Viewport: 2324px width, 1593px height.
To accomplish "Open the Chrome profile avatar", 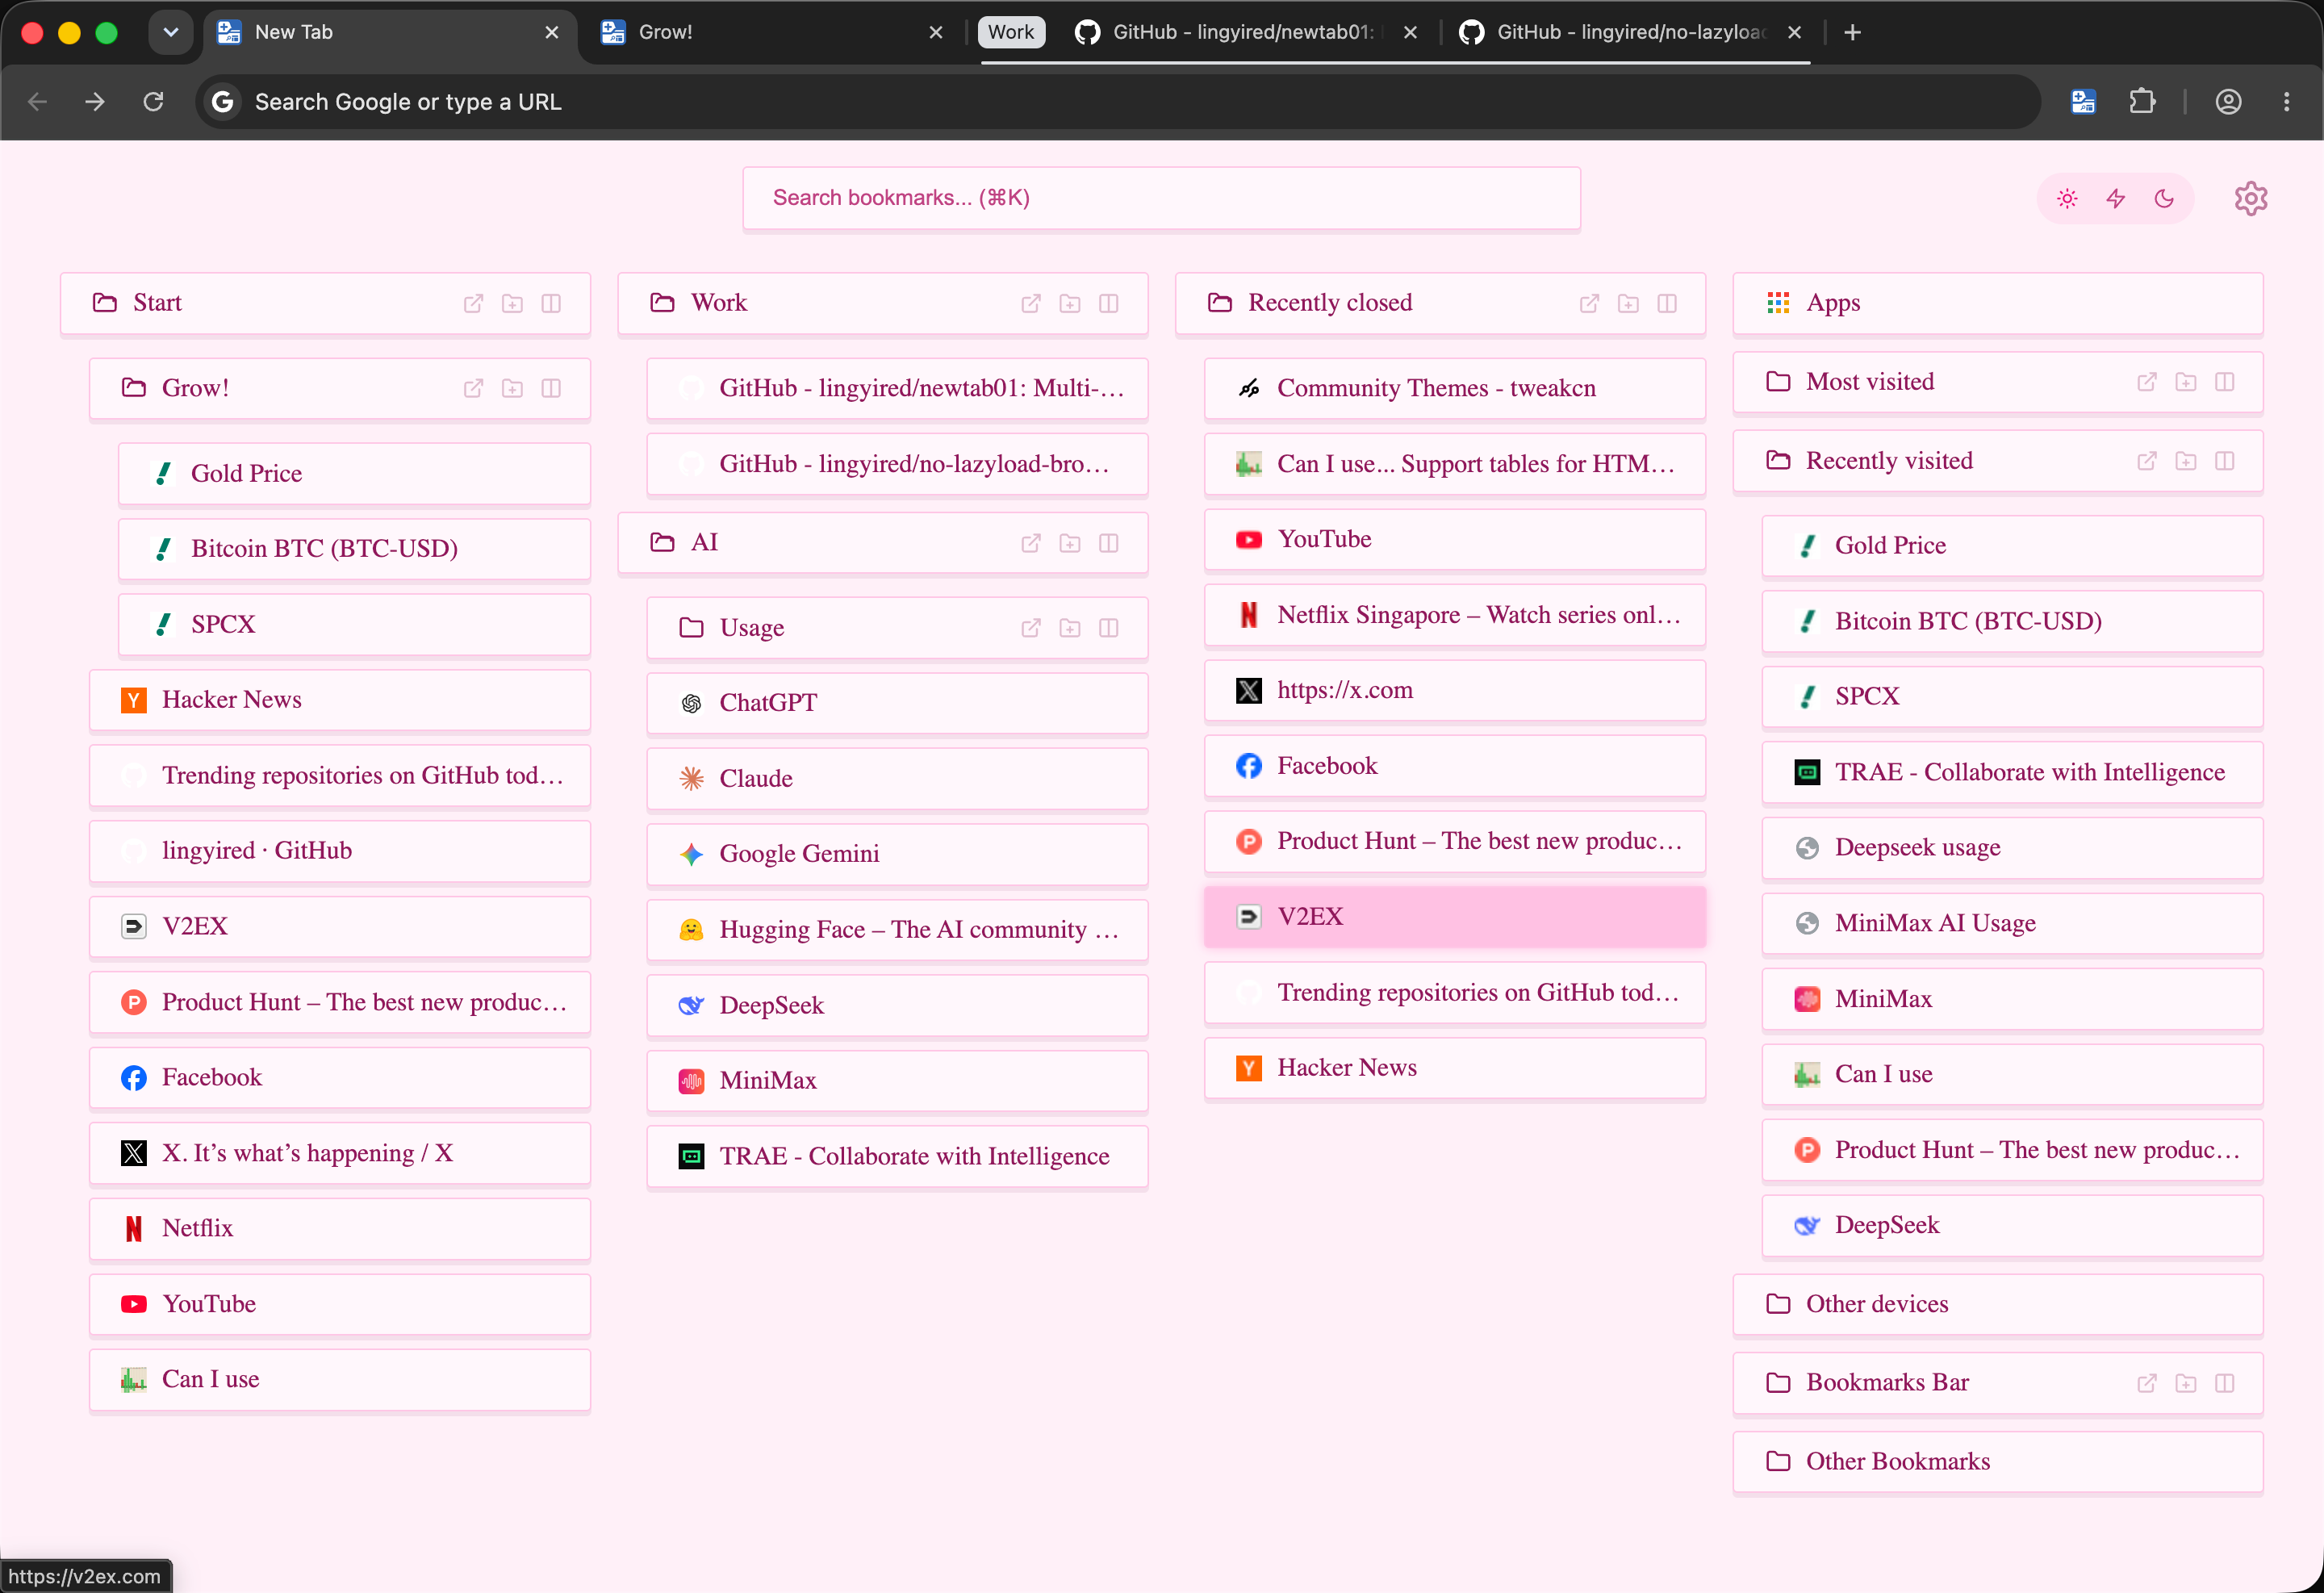I will pos(2228,101).
